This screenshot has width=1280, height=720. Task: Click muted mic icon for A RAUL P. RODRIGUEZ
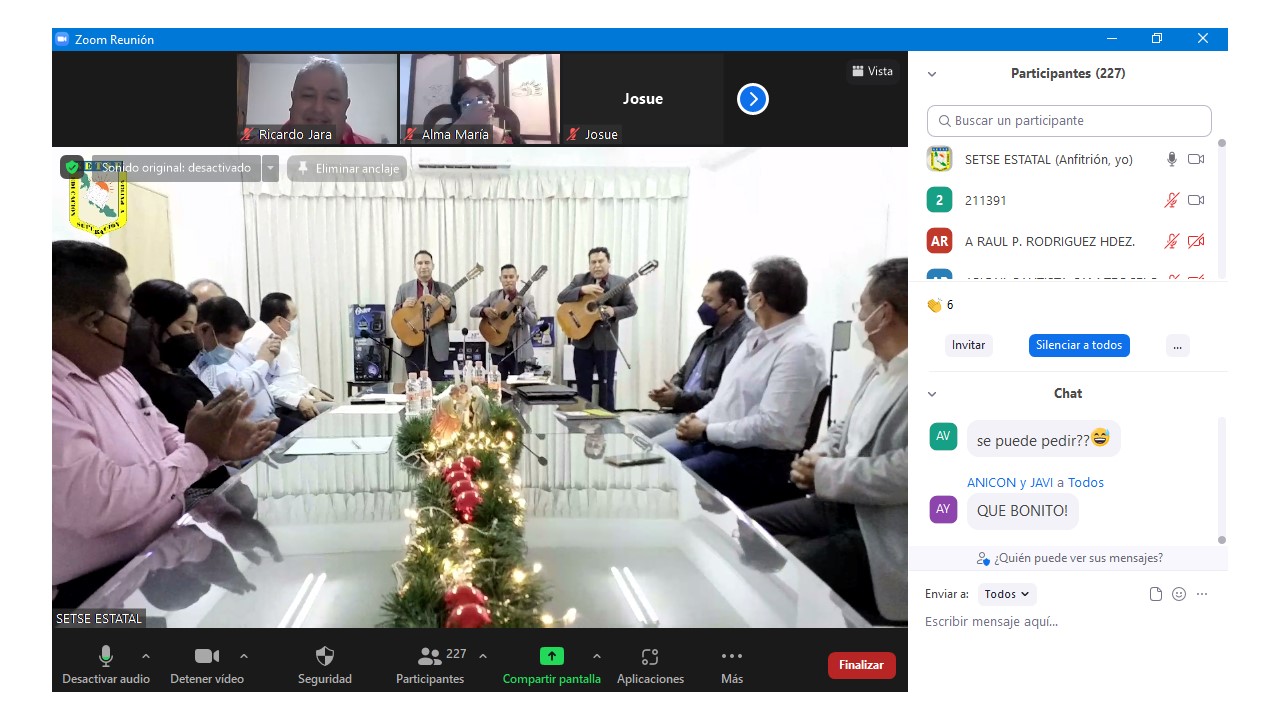point(1172,241)
